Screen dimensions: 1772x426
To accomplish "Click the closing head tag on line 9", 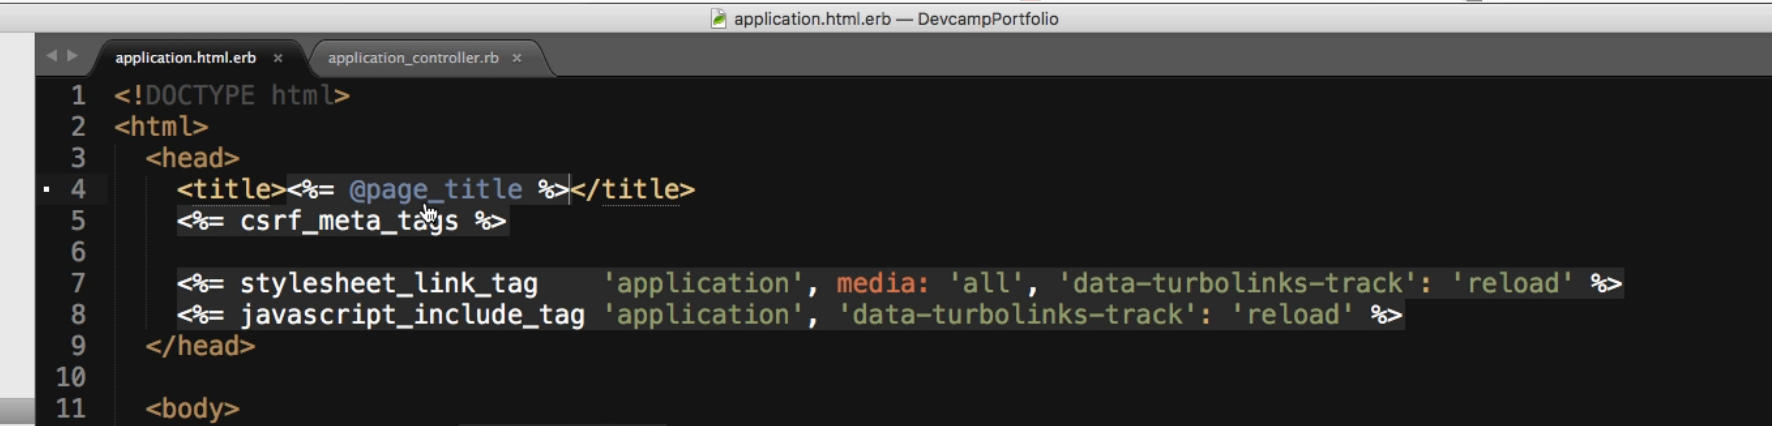I will click(200, 346).
